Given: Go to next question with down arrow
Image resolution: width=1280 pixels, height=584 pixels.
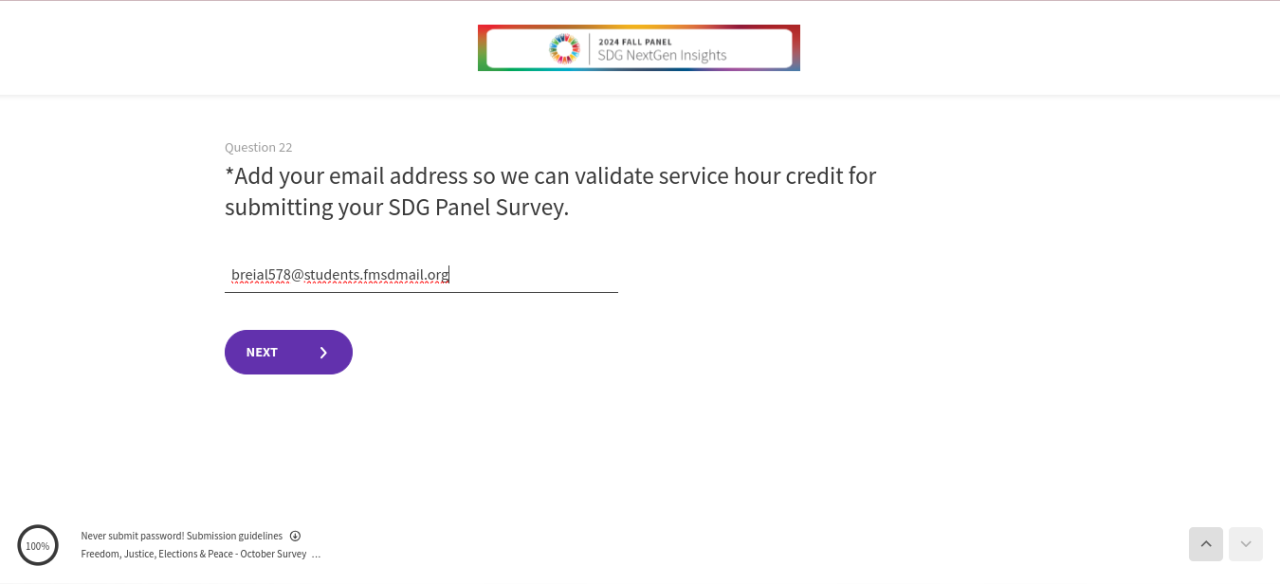Looking at the screenshot, I should click(1245, 544).
